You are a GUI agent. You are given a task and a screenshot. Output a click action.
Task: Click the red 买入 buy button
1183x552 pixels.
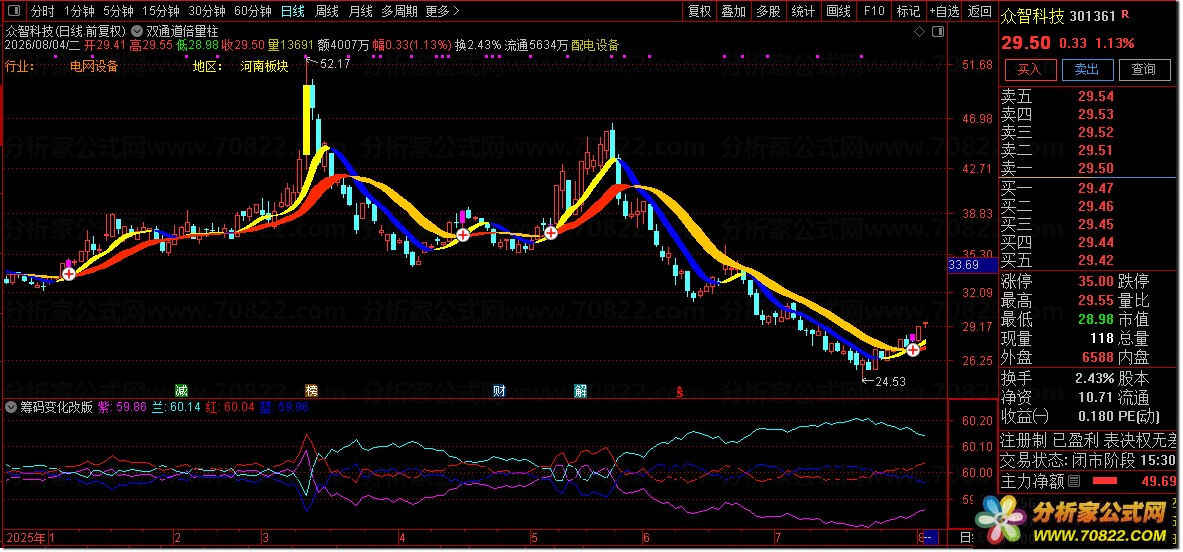pyautogui.click(x=1029, y=69)
